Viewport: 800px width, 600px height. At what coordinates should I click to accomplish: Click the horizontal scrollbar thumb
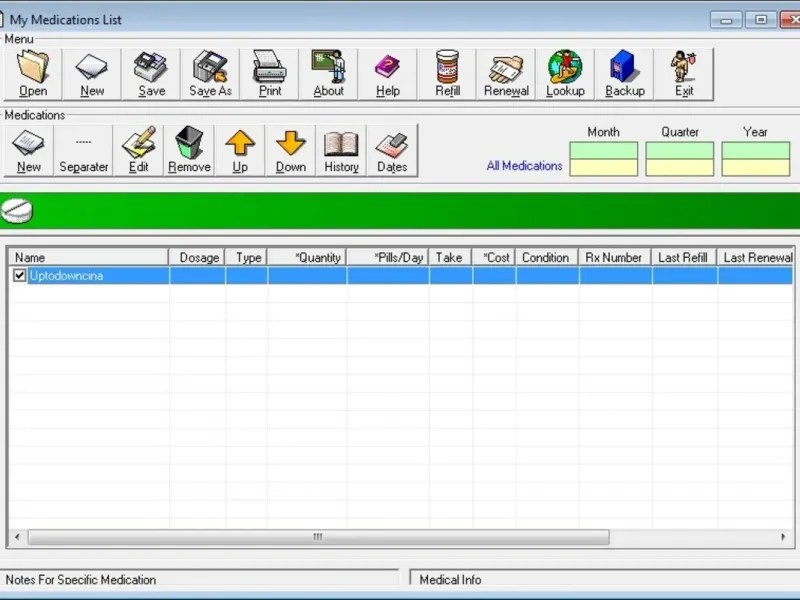pyautogui.click(x=318, y=537)
